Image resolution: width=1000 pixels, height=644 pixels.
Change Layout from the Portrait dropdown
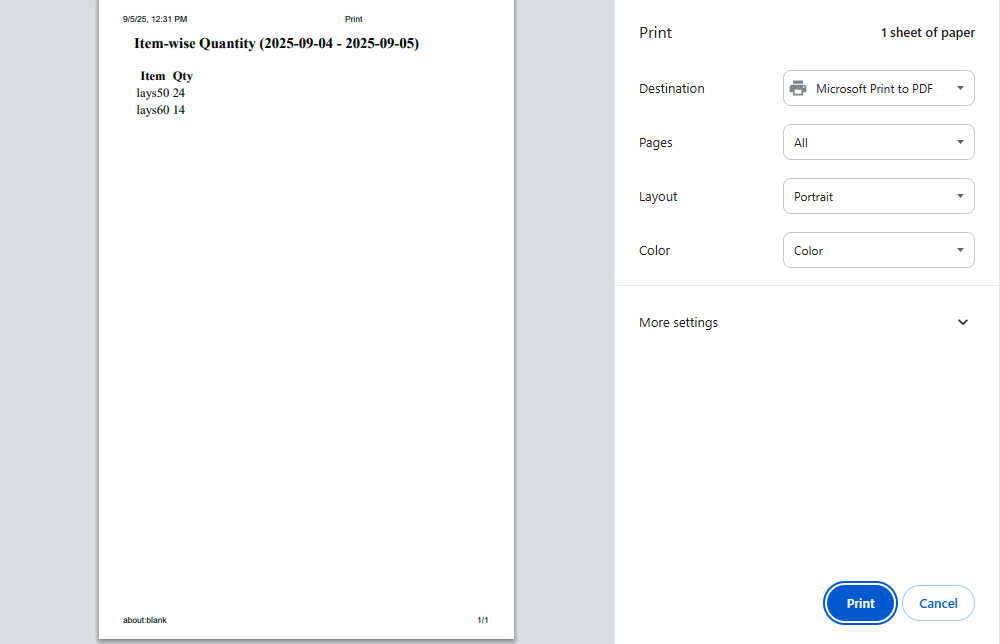click(878, 196)
